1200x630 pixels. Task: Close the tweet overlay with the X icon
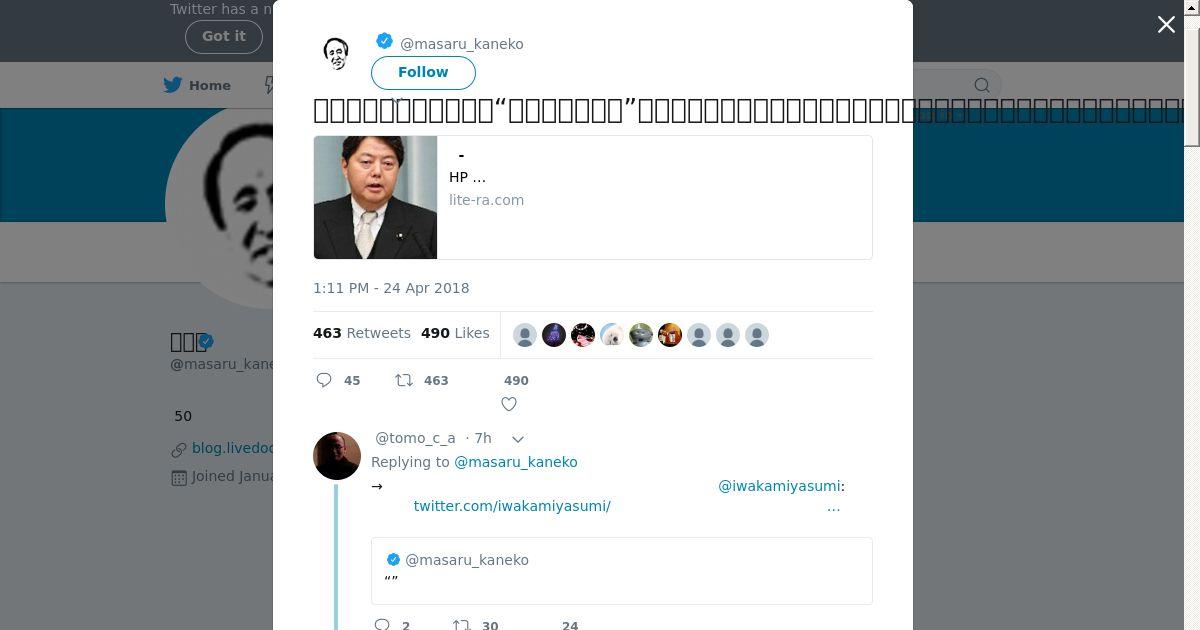click(x=1166, y=25)
